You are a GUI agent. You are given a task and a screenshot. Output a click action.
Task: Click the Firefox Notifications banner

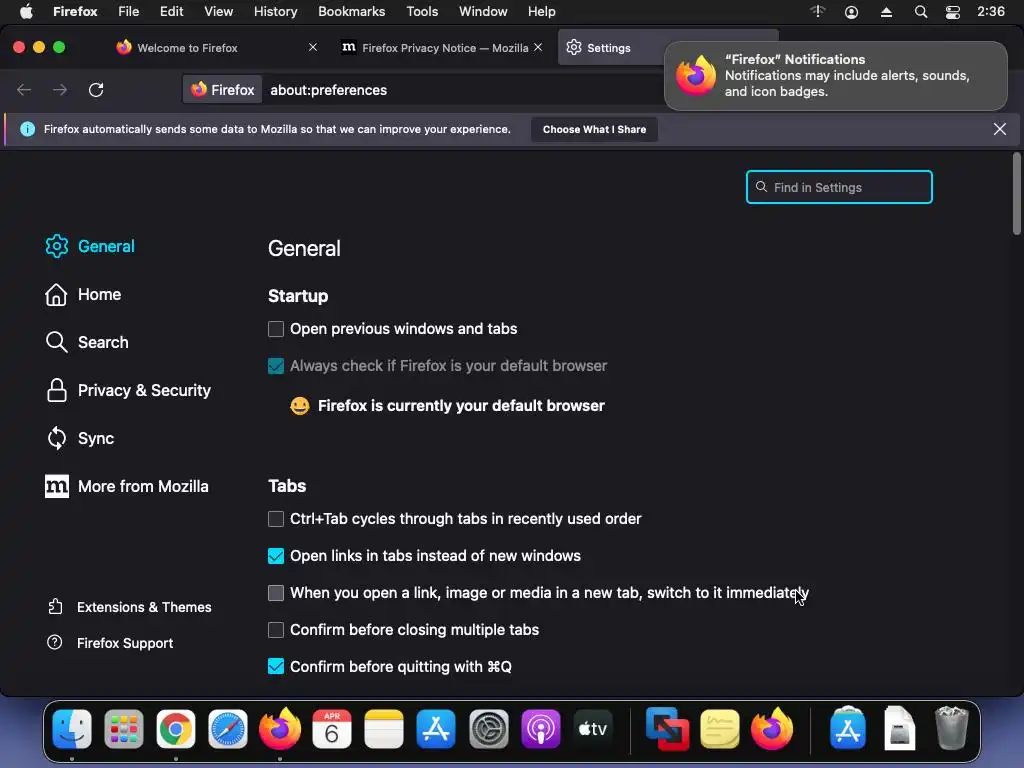coord(835,76)
